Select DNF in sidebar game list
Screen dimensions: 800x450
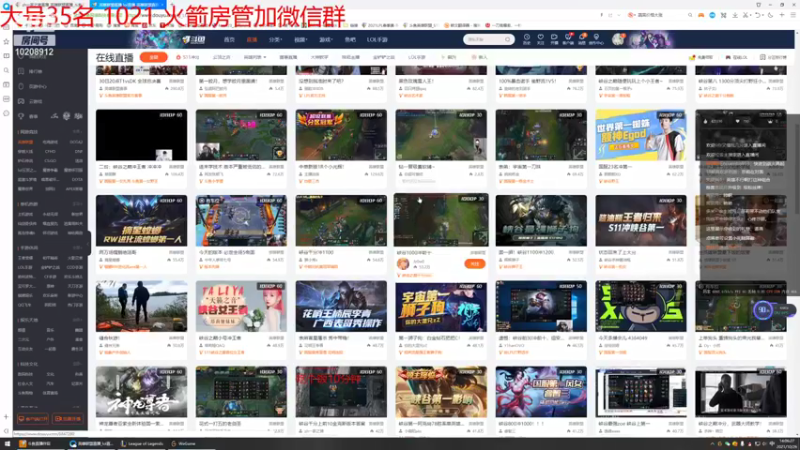(x=78, y=152)
